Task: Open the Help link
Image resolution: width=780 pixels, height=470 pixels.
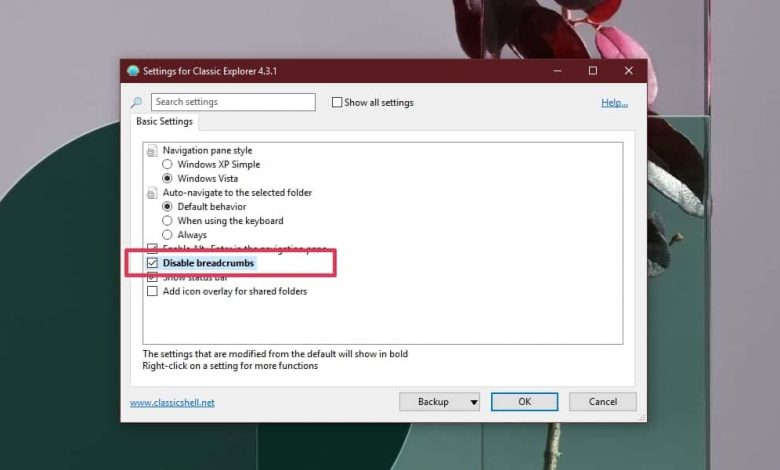Action: tap(614, 102)
